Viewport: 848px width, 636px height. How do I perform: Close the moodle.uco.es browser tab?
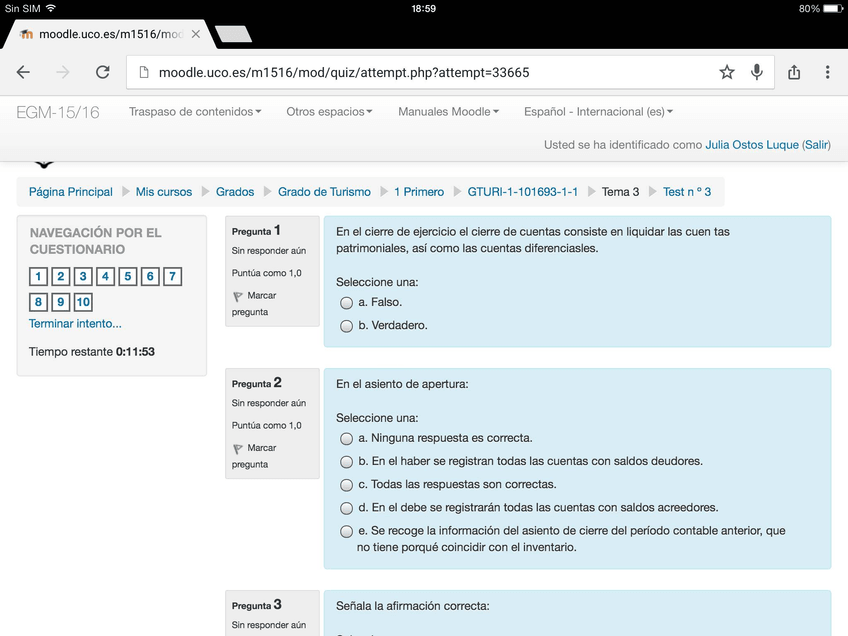tap(196, 34)
